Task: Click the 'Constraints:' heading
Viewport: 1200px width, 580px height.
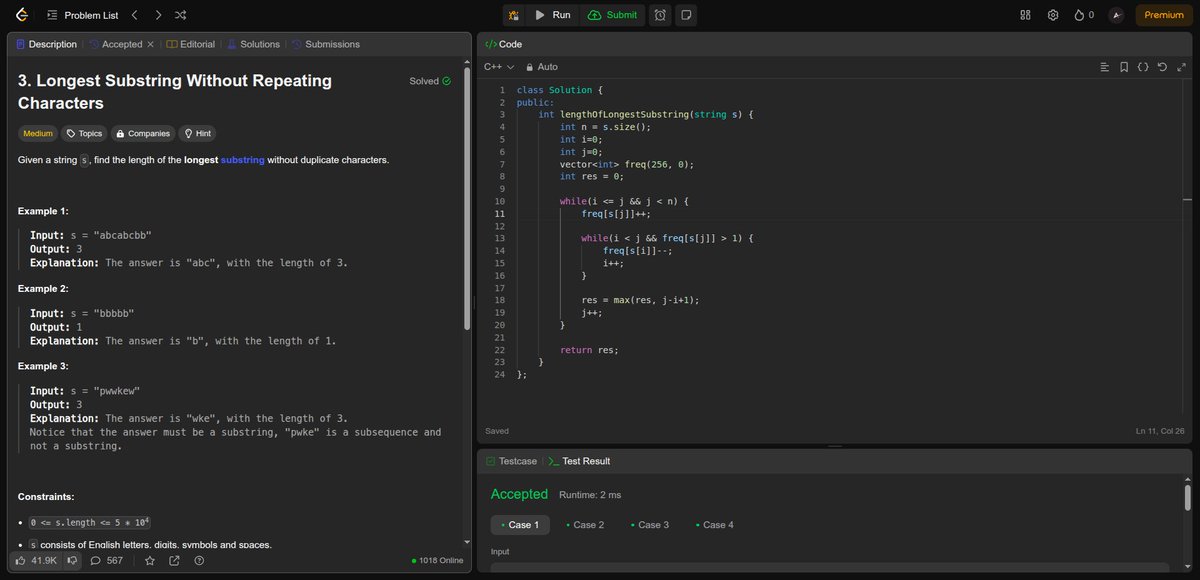Action: (46, 497)
